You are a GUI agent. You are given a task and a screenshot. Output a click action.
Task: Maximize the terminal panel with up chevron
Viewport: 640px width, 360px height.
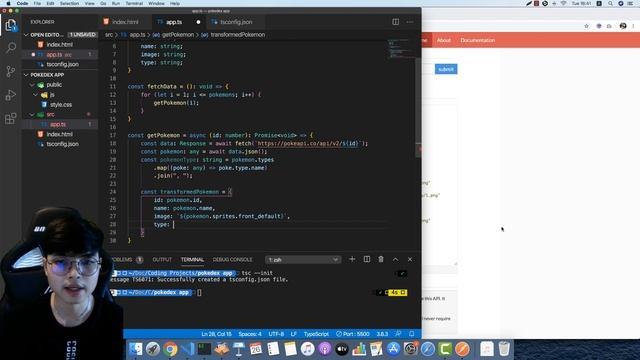[x=396, y=259]
